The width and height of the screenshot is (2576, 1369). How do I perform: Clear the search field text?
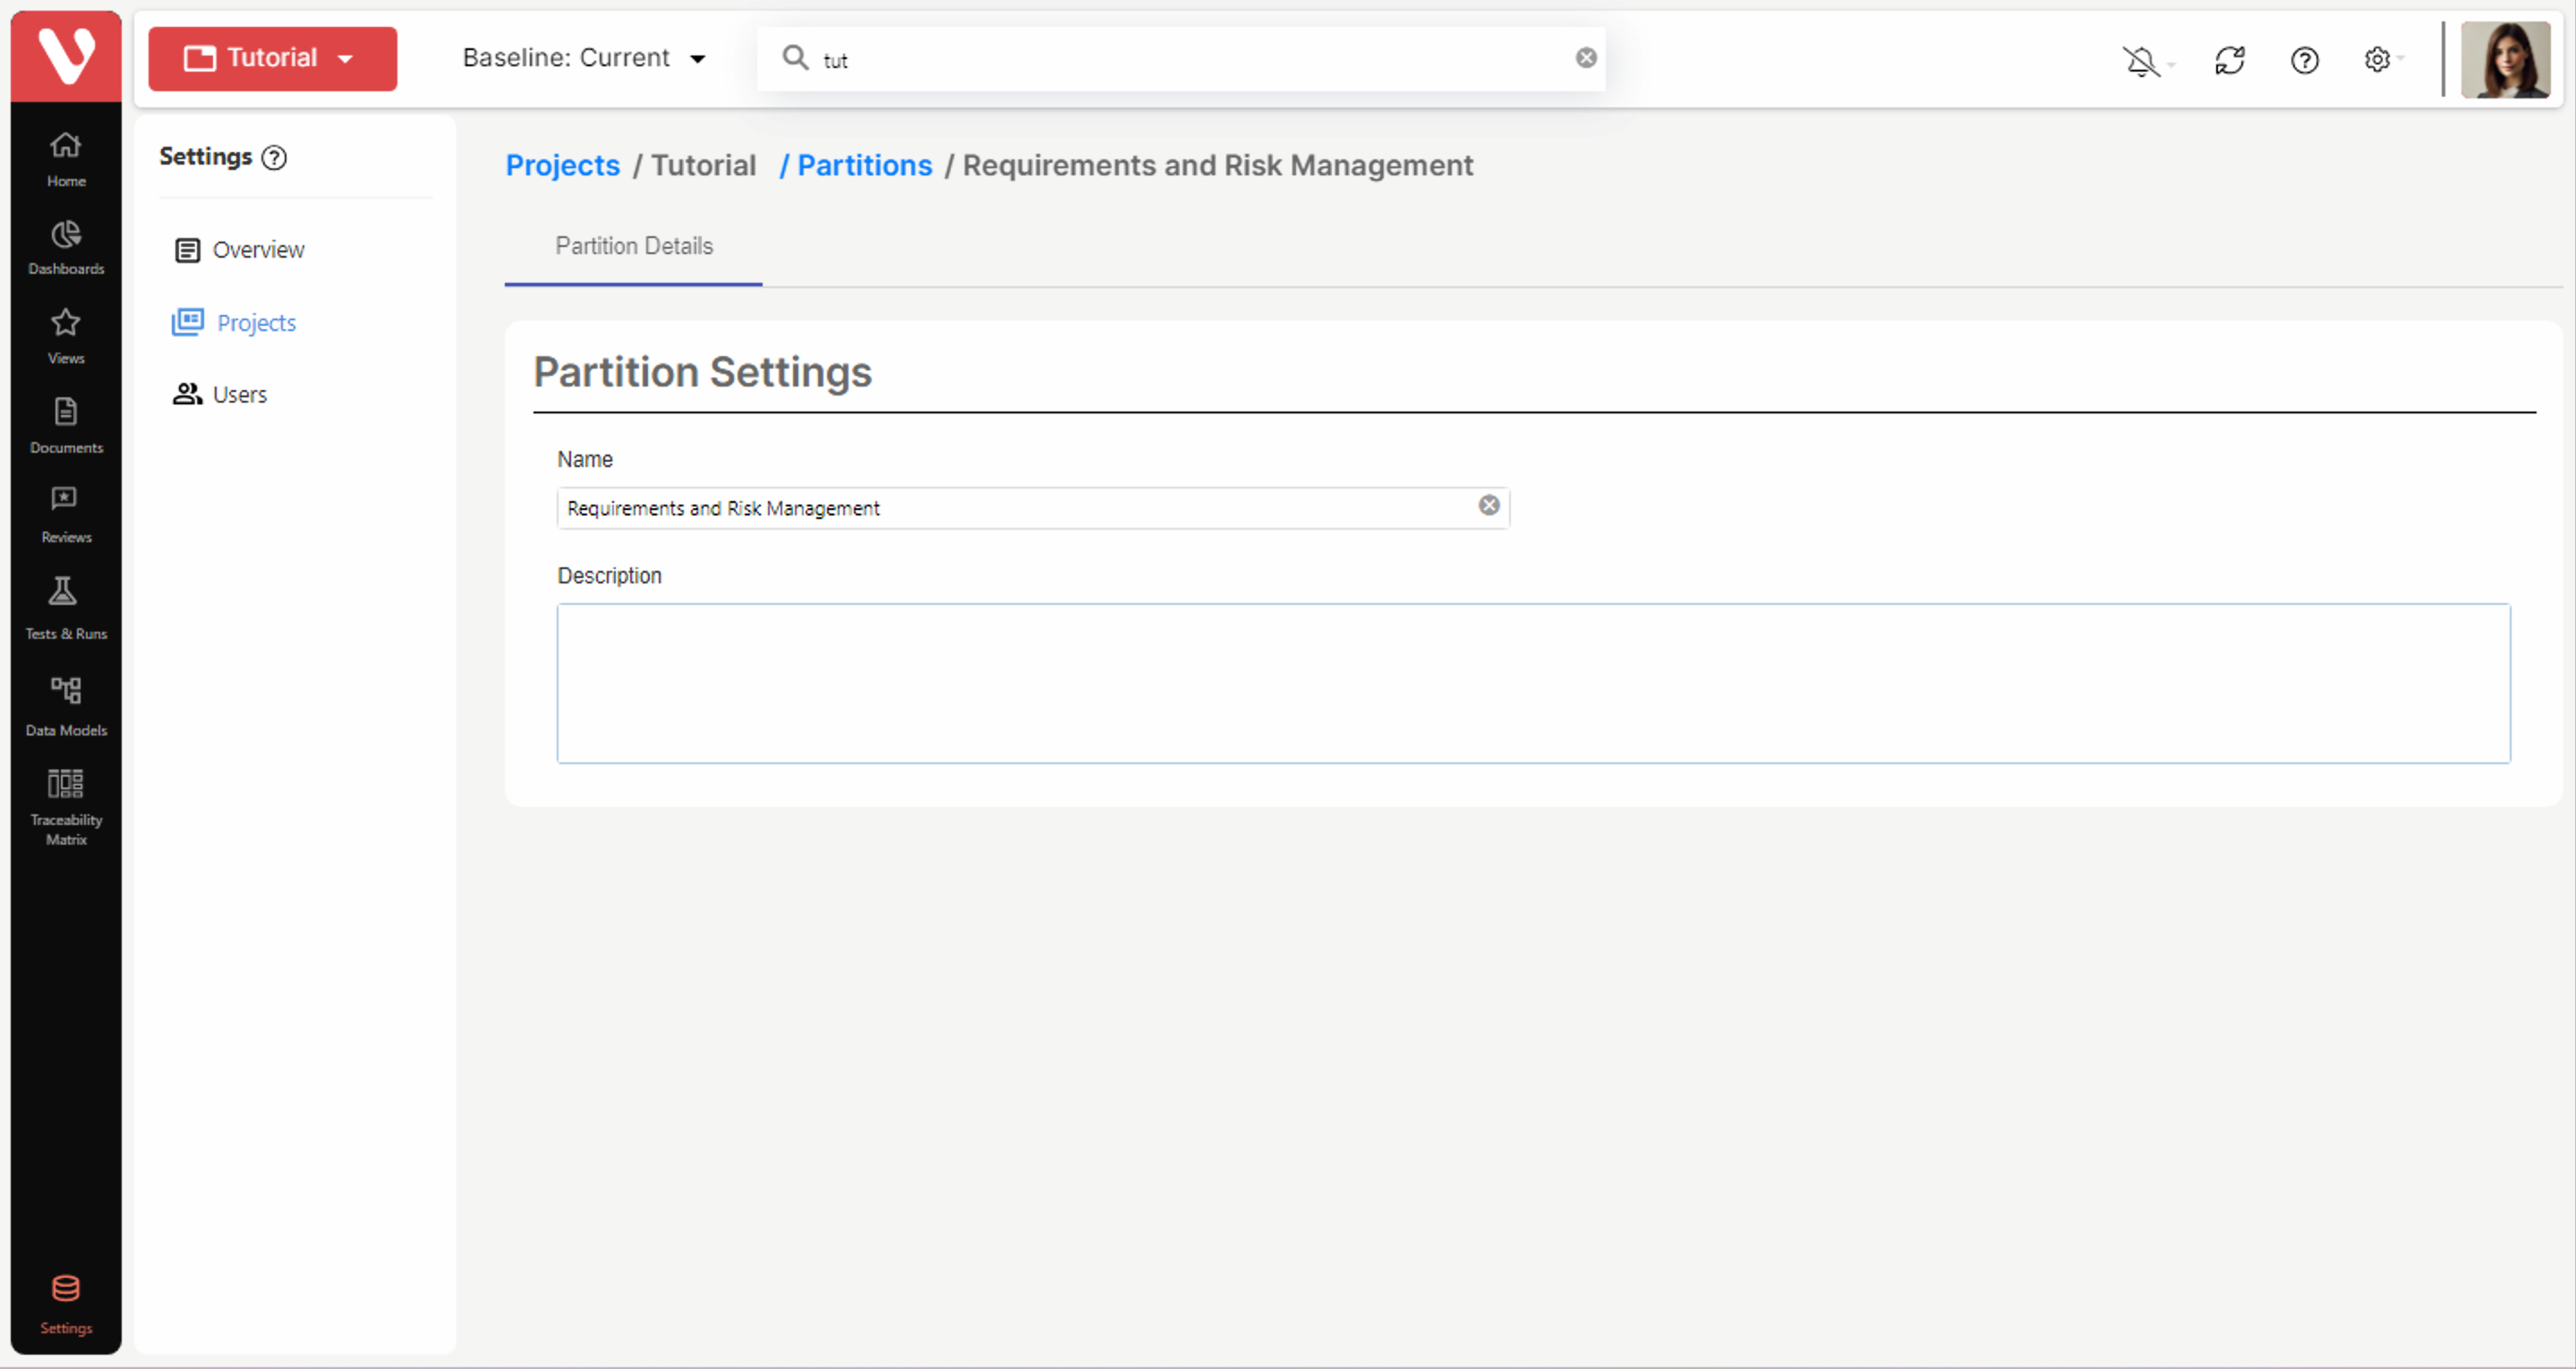click(x=1586, y=58)
